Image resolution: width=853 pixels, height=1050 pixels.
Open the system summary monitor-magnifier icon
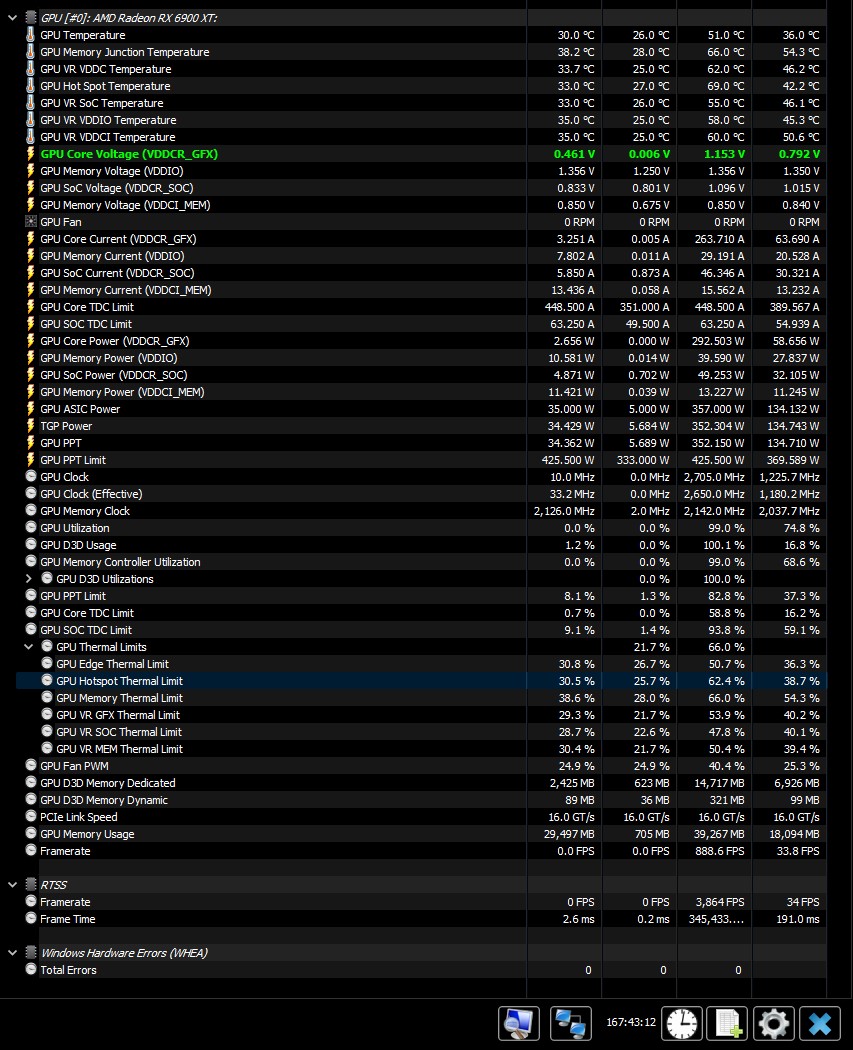(518, 1023)
